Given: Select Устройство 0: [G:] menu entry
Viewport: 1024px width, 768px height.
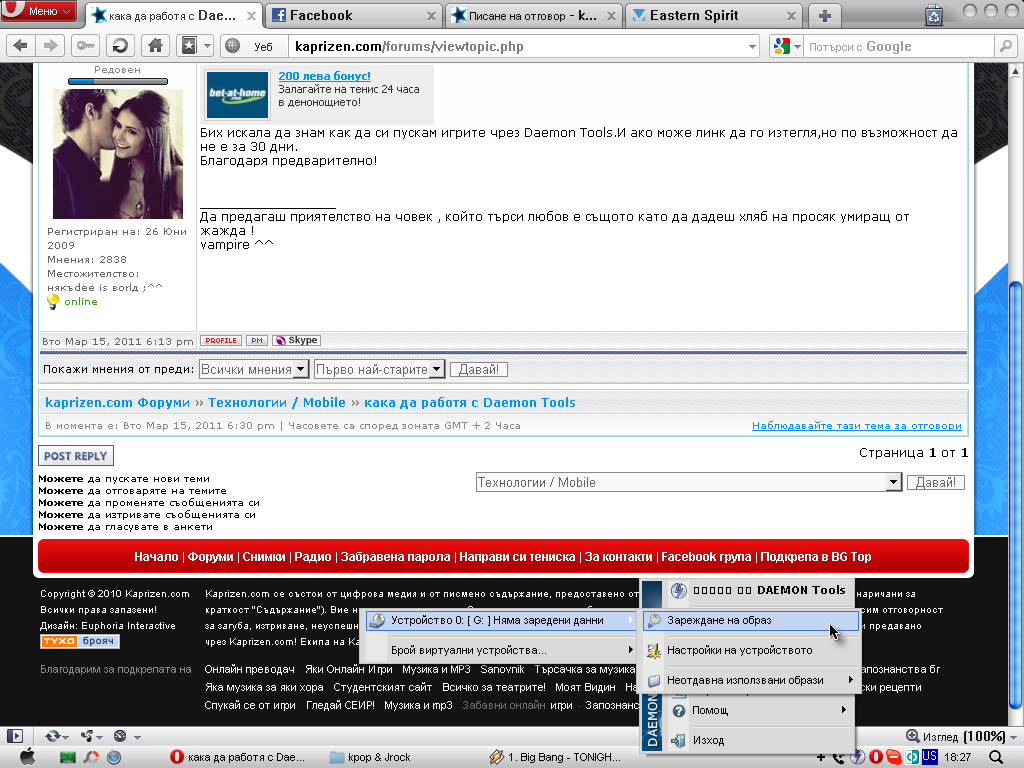Looking at the screenshot, I should point(500,620).
